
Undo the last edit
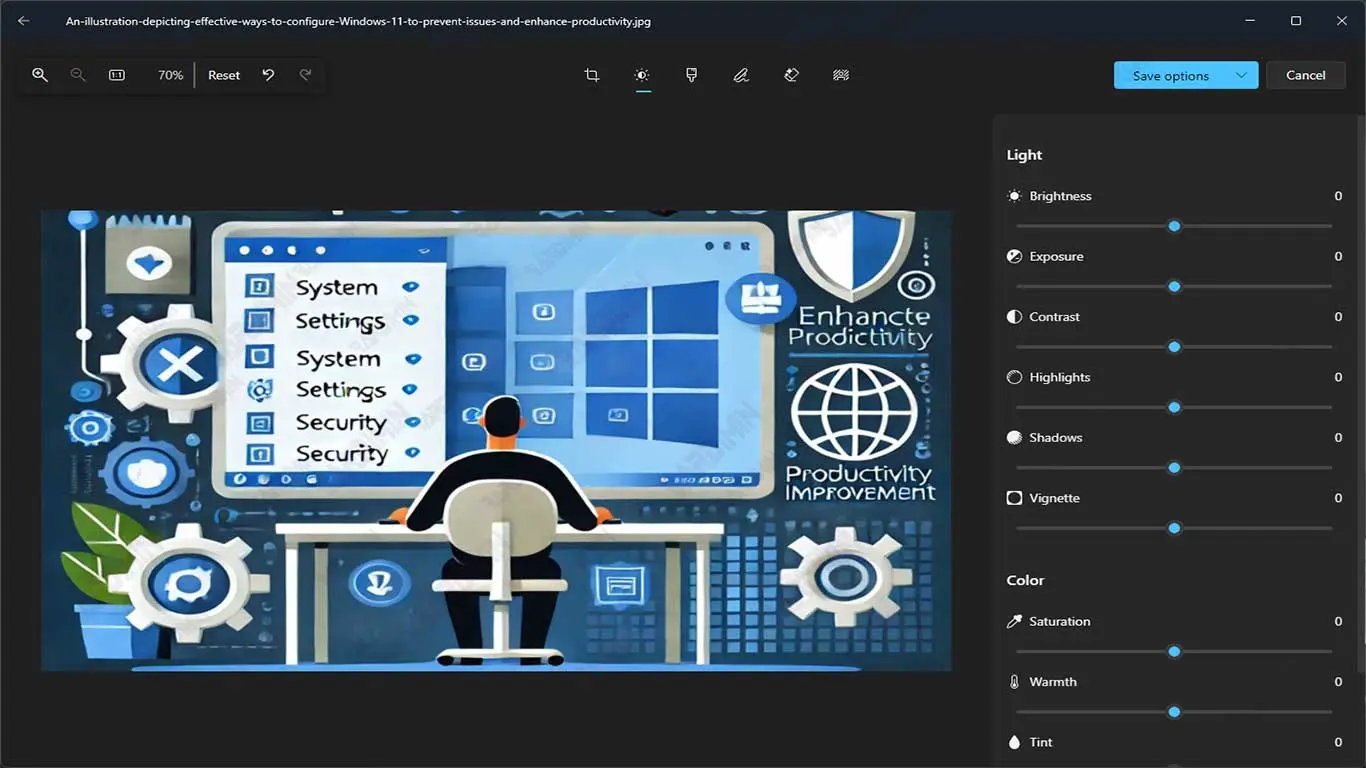click(268, 75)
